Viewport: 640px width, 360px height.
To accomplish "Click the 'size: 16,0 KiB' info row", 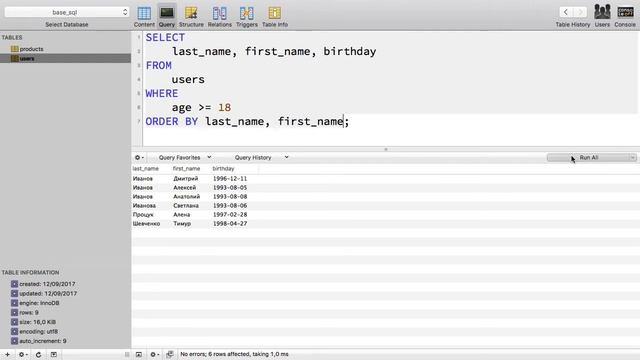I will (x=33, y=322).
